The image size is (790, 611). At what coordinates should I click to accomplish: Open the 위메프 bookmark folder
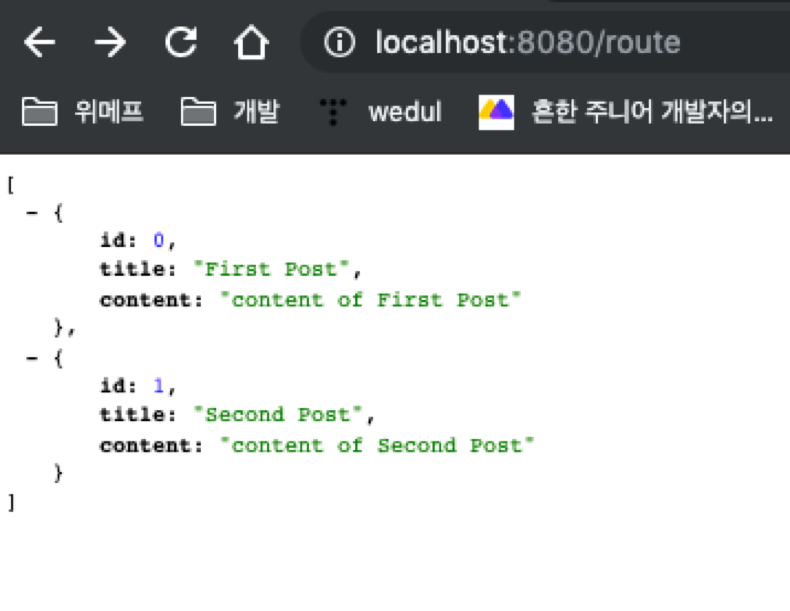pyautogui.click(x=83, y=111)
